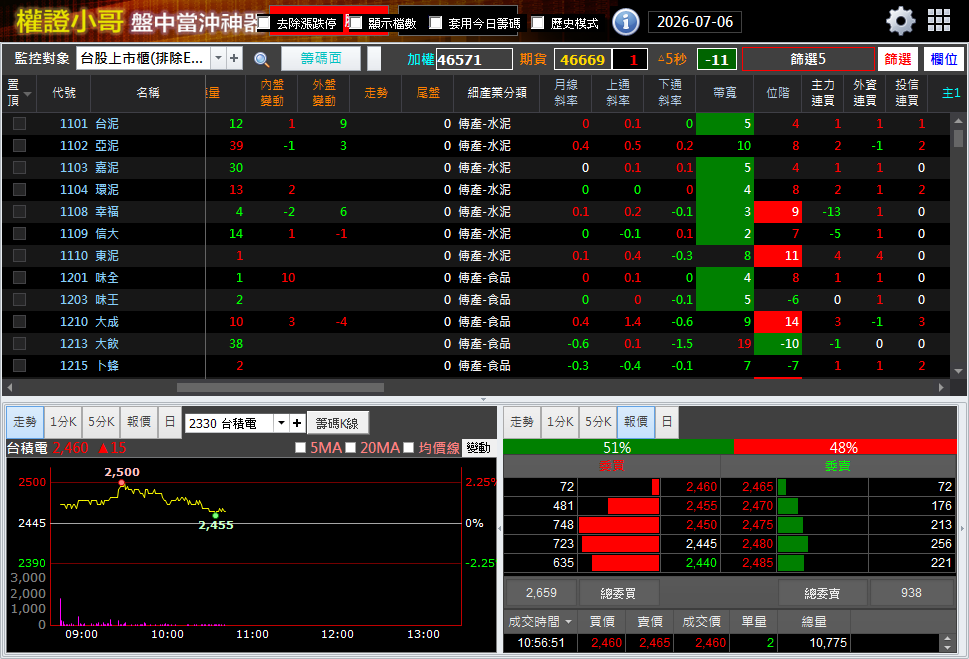Enable the 均價線 checkbox
Image resolution: width=969 pixels, height=659 pixels.
tap(408, 448)
